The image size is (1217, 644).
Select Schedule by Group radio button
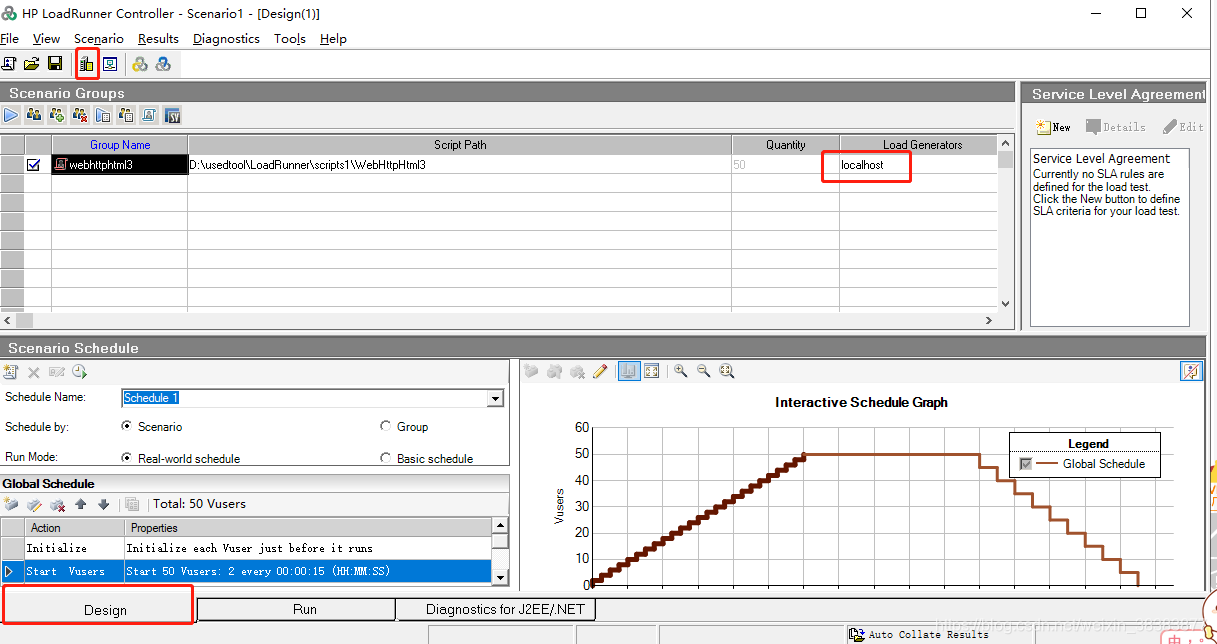point(386,426)
